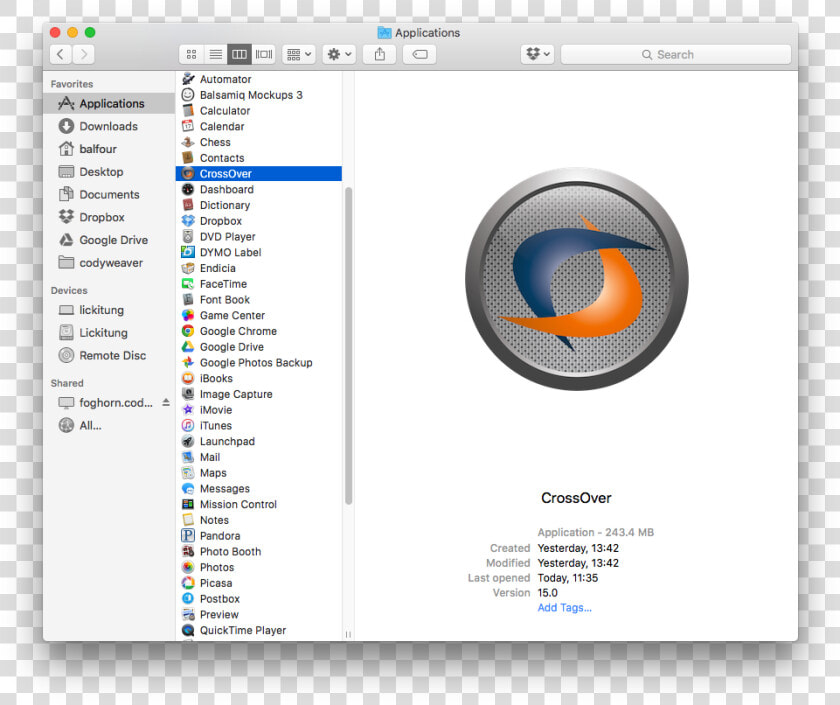
Task: Eject the foghorn shared computer
Action: pos(166,402)
